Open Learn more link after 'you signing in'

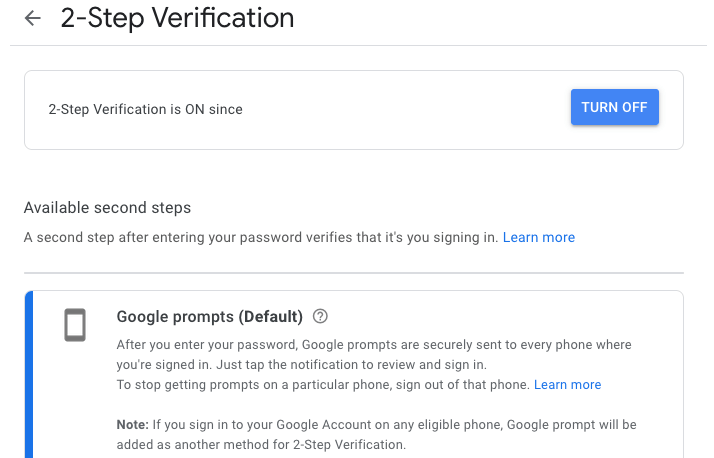[539, 237]
